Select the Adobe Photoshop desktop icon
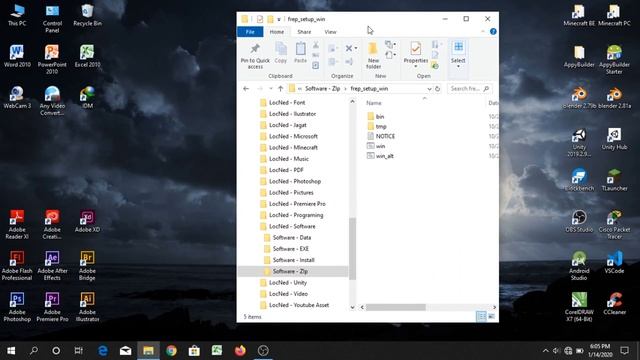This screenshot has height=360, width=640. click(17, 307)
